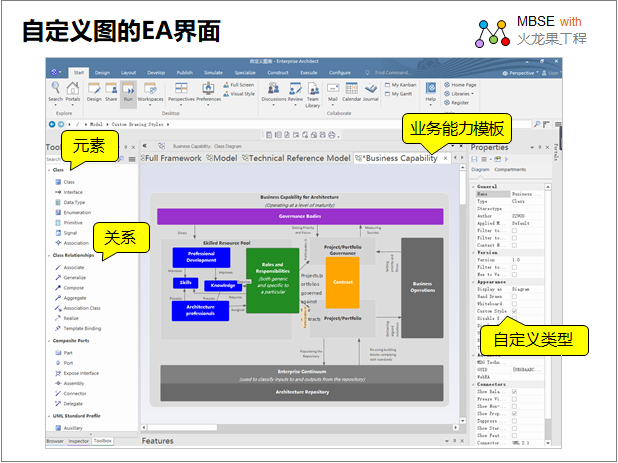Open the Perspective dropdown in title bar

(x=520, y=73)
